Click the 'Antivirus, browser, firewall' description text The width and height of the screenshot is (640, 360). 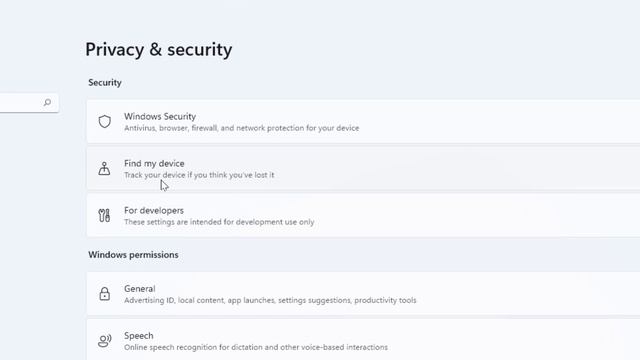coord(242,128)
